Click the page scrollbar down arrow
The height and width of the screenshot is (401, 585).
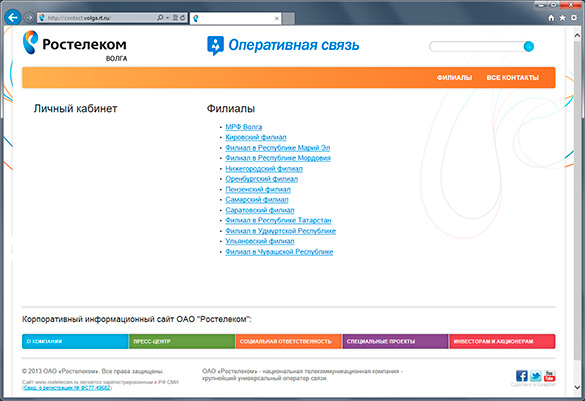[577, 388]
